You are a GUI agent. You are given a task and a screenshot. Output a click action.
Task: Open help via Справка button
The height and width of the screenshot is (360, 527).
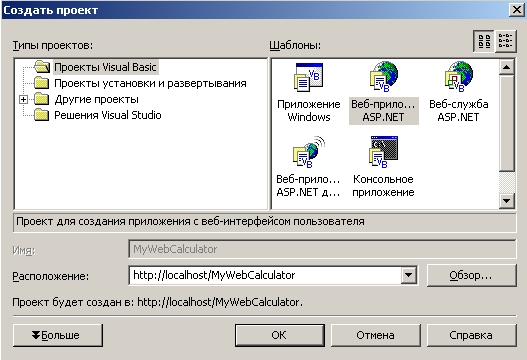471,335
